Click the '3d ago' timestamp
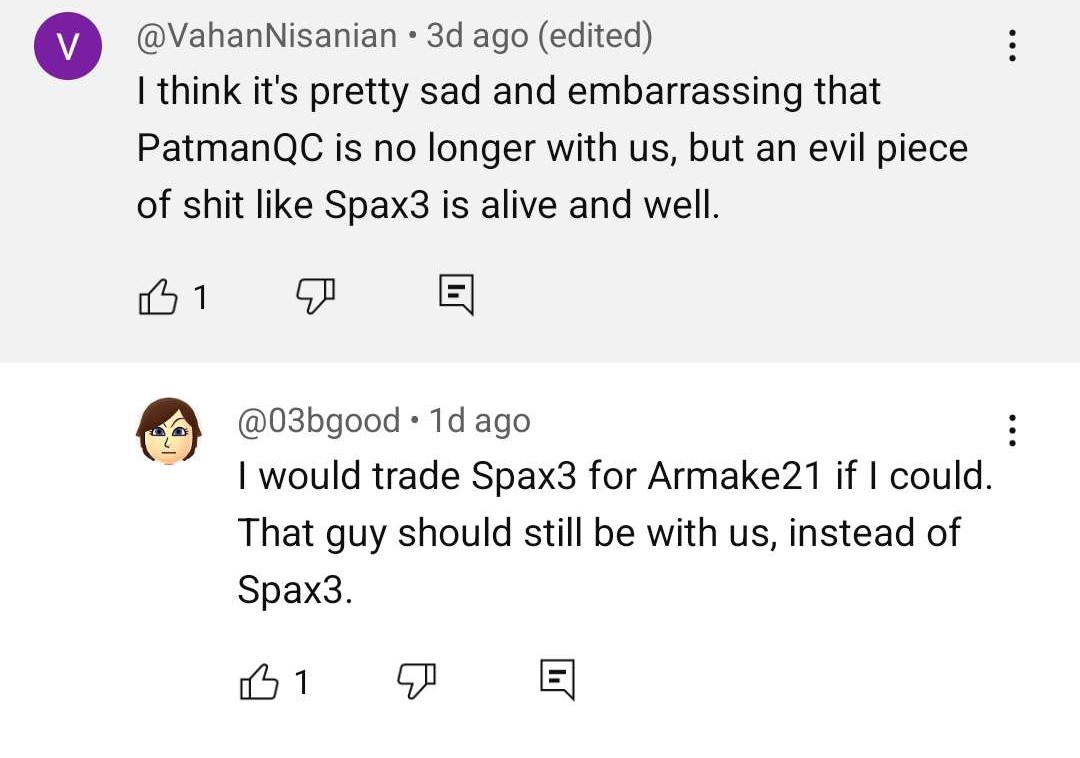 point(478,36)
